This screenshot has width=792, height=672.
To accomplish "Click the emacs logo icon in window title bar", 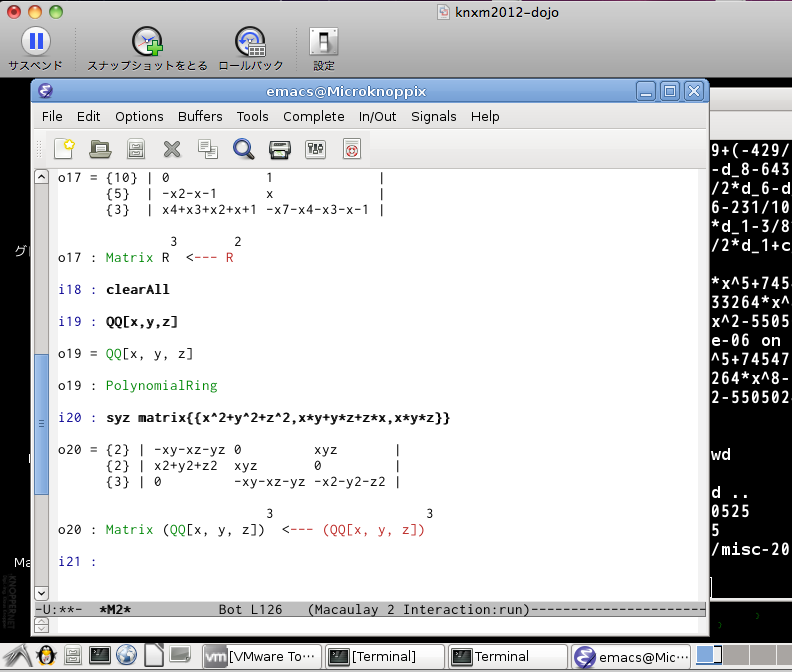I will click(x=45, y=91).
